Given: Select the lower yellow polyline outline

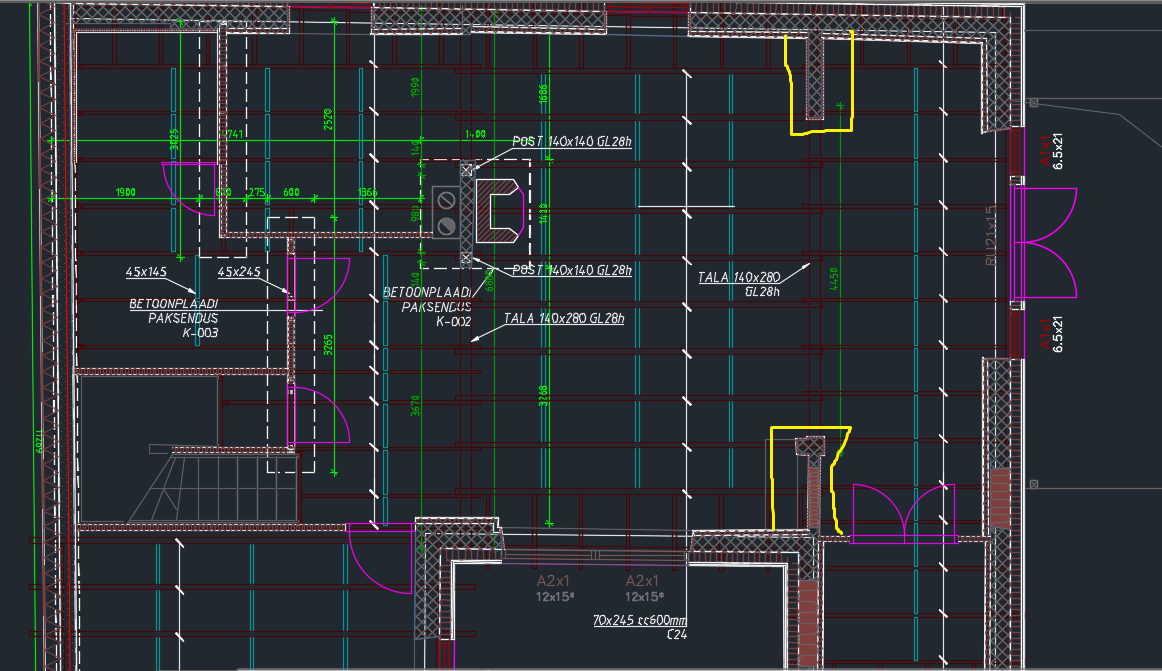Looking at the screenshot, I should (x=771, y=478).
